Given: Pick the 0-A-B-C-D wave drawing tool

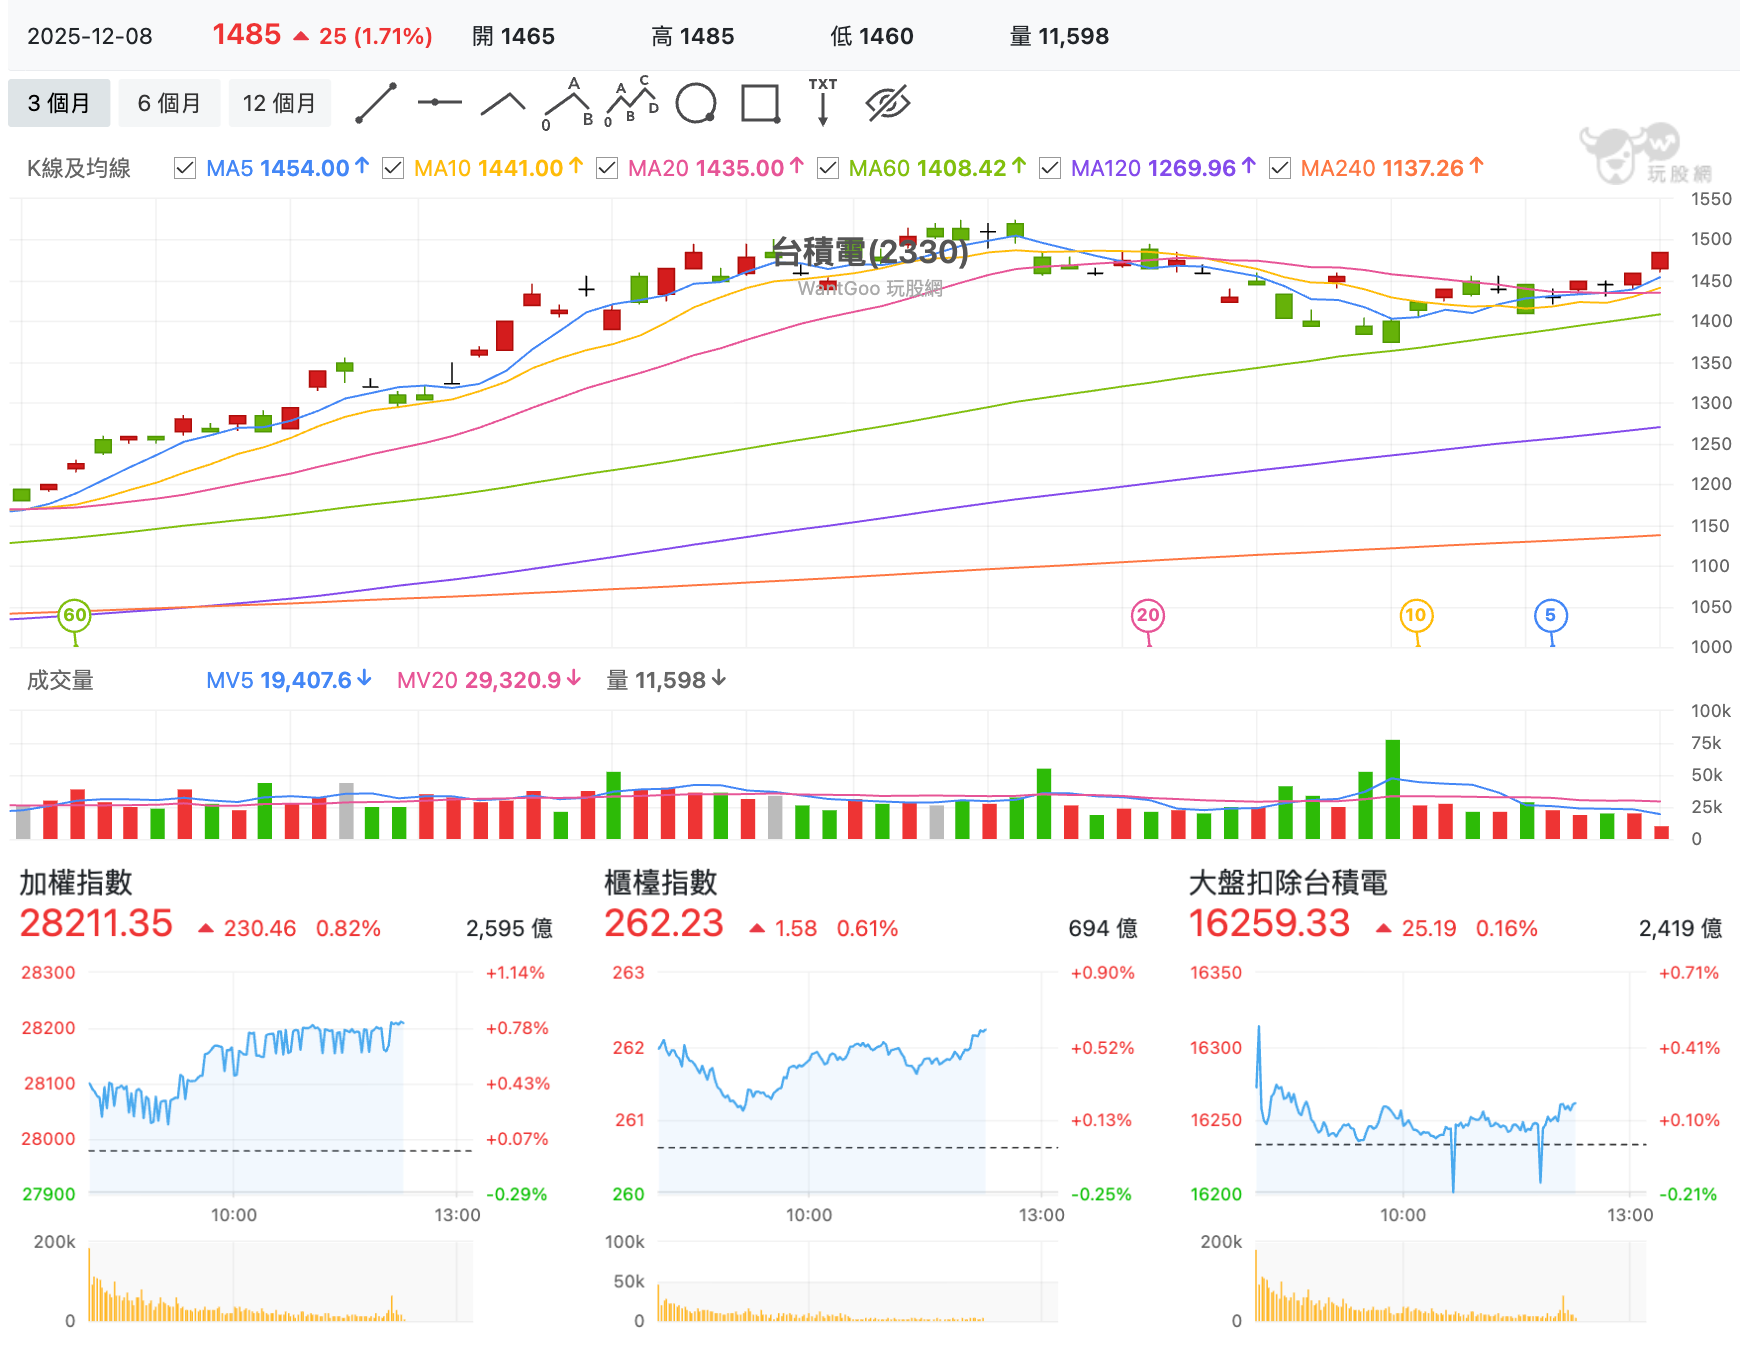Looking at the screenshot, I should 632,103.
